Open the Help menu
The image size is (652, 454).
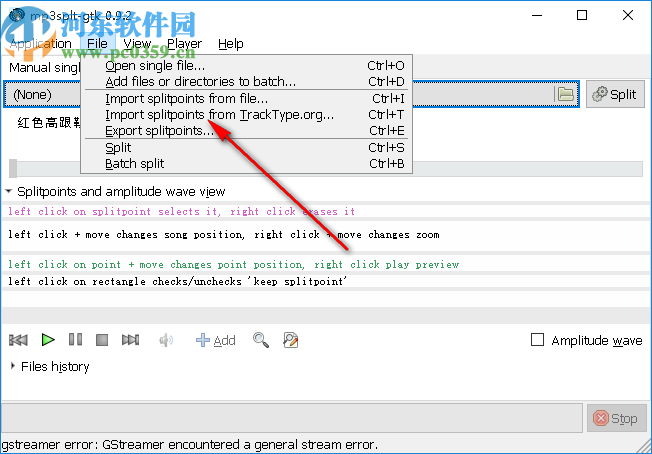(231, 44)
